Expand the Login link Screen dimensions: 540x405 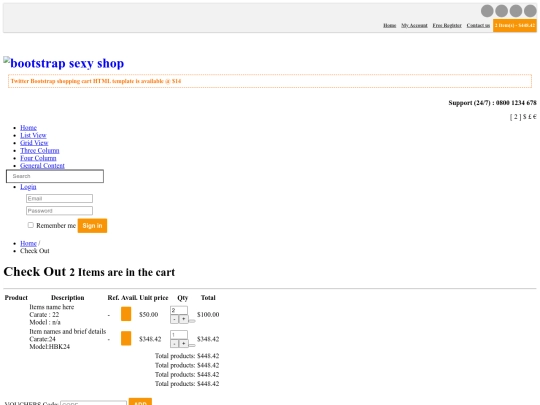(x=28, y=187)
